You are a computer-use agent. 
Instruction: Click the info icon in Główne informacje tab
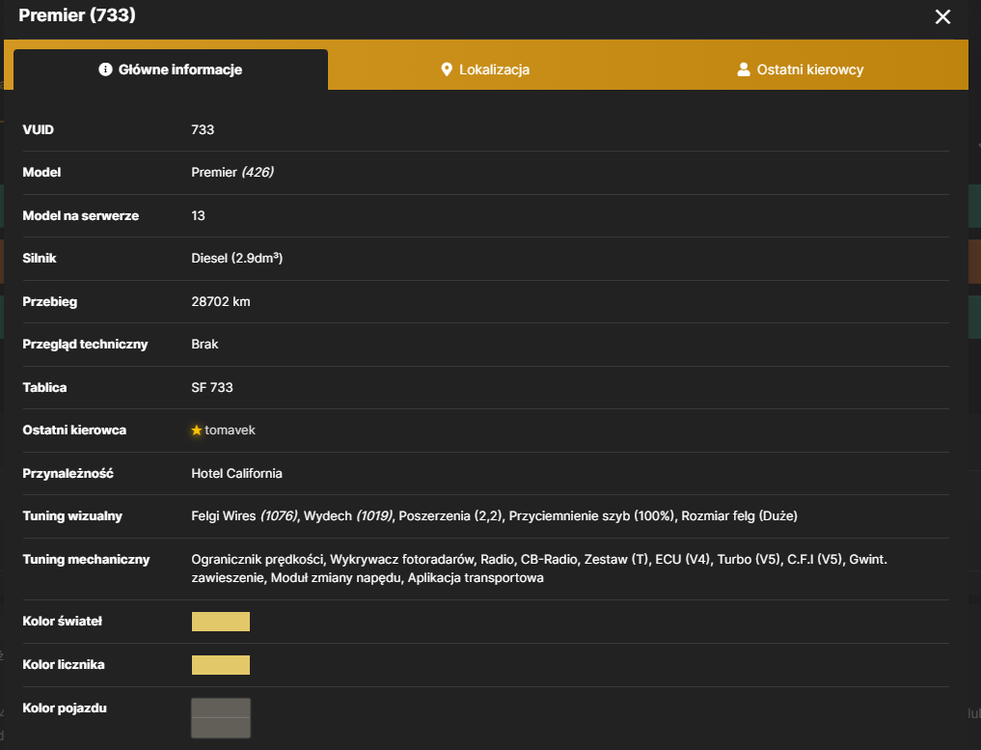[105, 69]
